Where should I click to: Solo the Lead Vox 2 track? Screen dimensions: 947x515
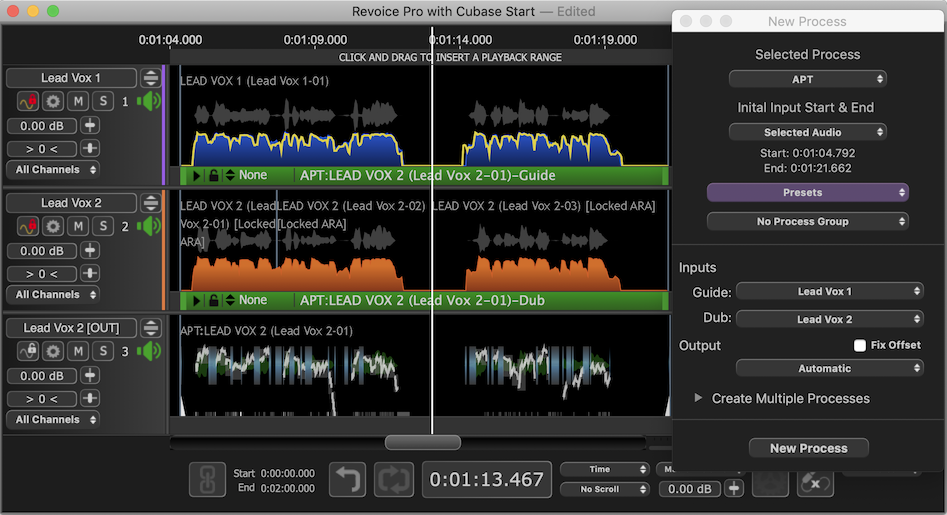[102, 226]
